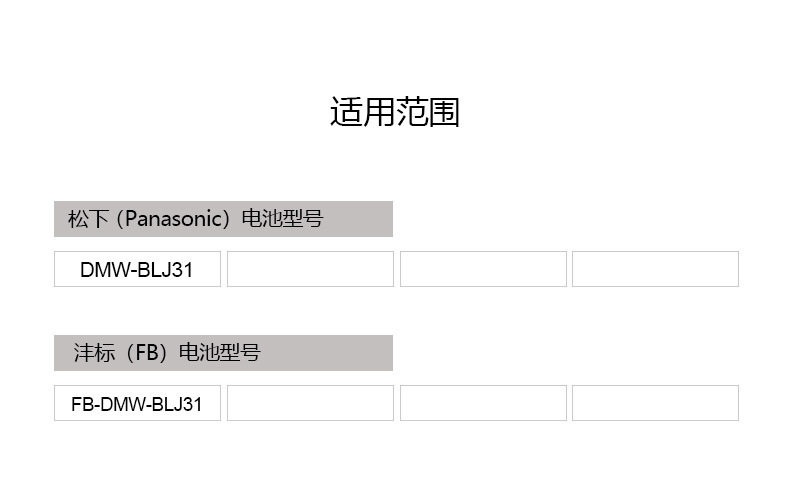Click 电池型号 text in the Panasonic header
Viewport: 790px width, 498px height.
[x=282, y=219]
